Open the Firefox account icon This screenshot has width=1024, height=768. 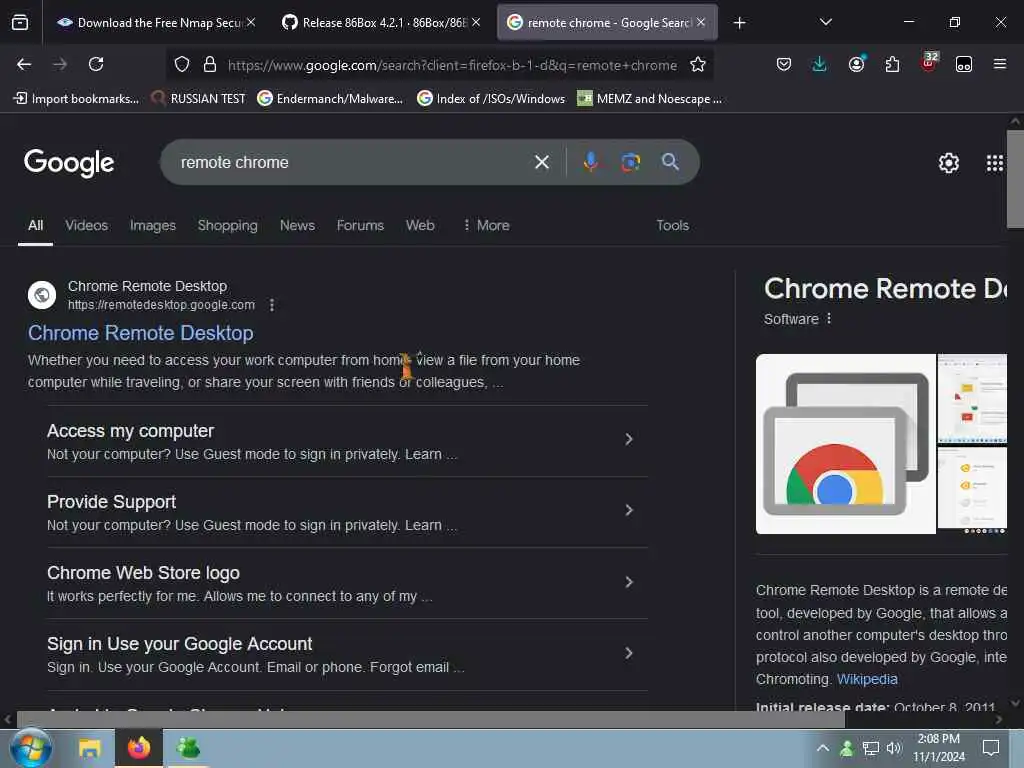click(x=856, y=63)
